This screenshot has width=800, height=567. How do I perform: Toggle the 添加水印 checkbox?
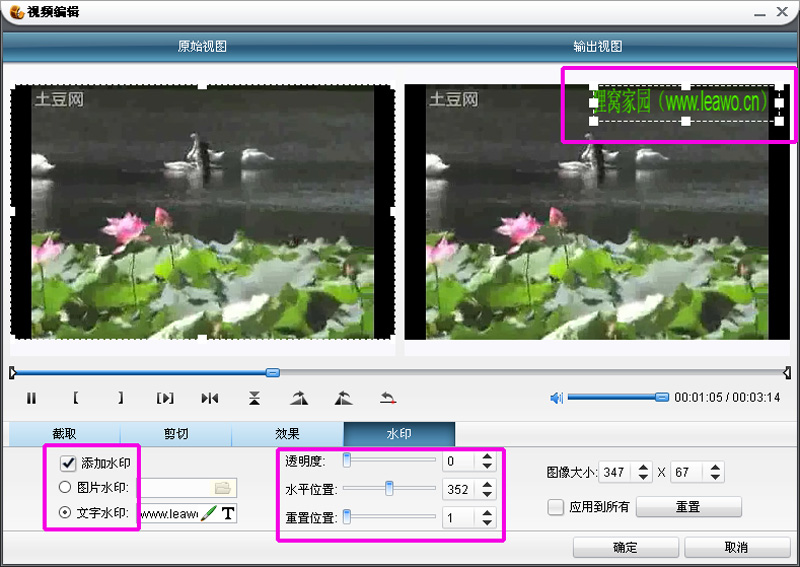point(68,463)
